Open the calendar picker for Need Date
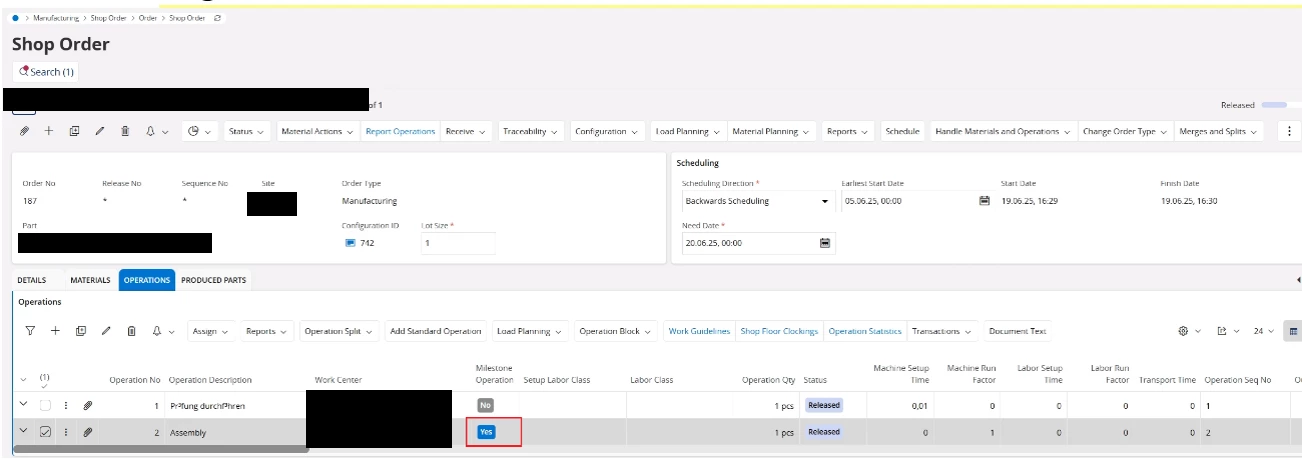The height and width of the screenshot is (459, 1302). 825,243
